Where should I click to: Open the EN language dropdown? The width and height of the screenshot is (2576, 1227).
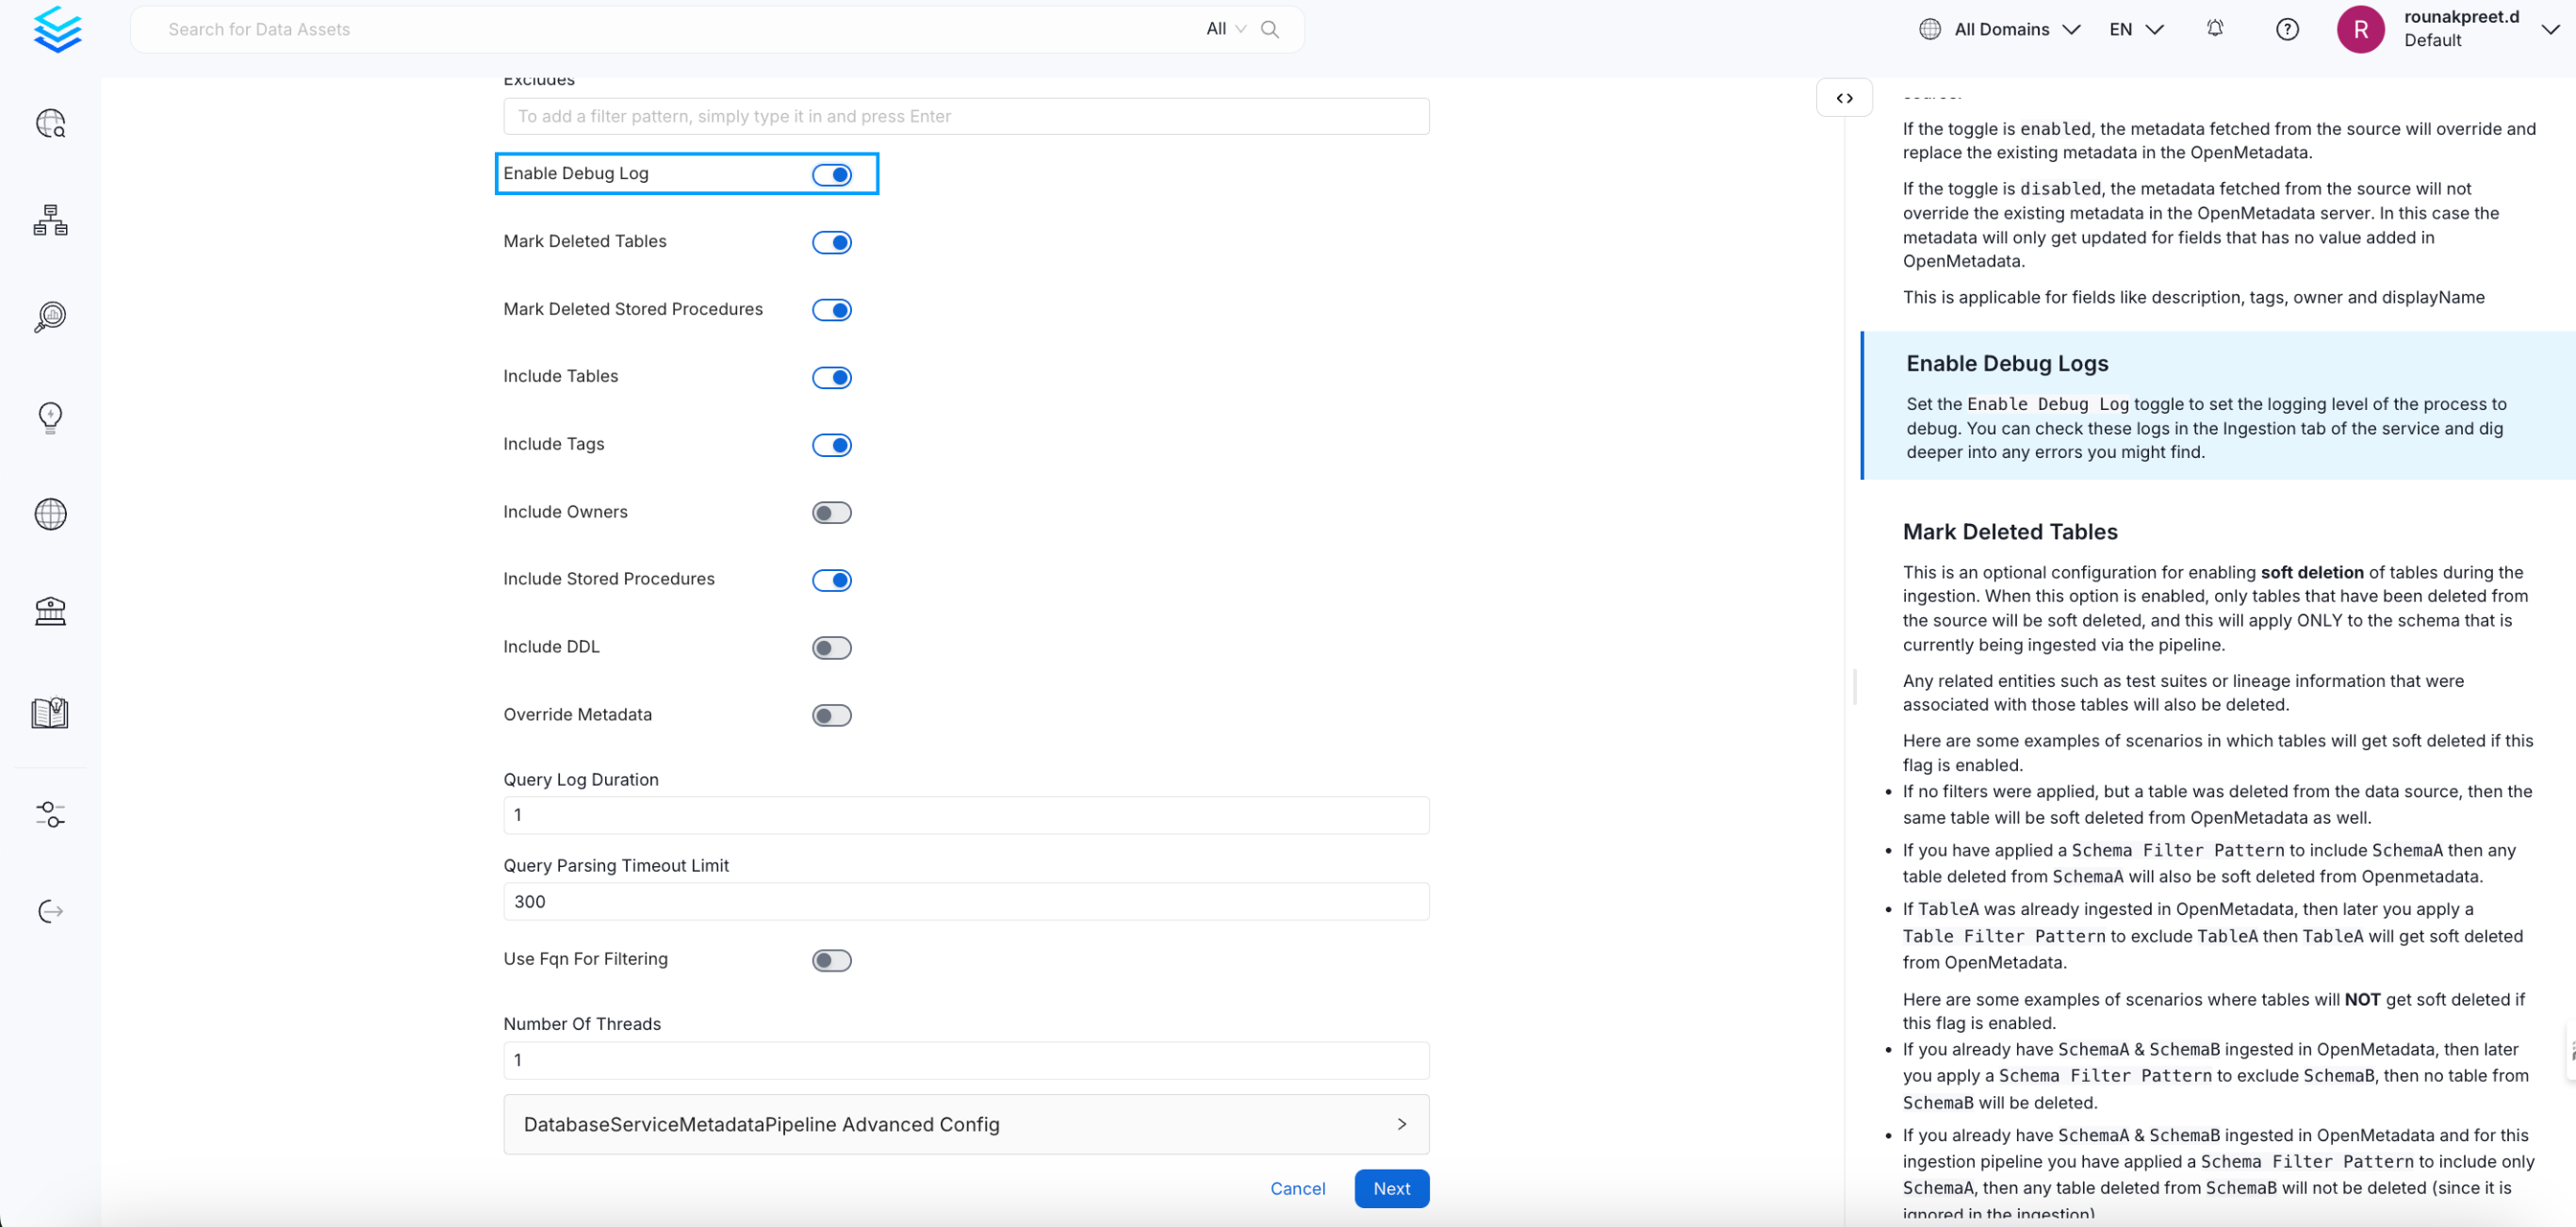pos(2136,29)
